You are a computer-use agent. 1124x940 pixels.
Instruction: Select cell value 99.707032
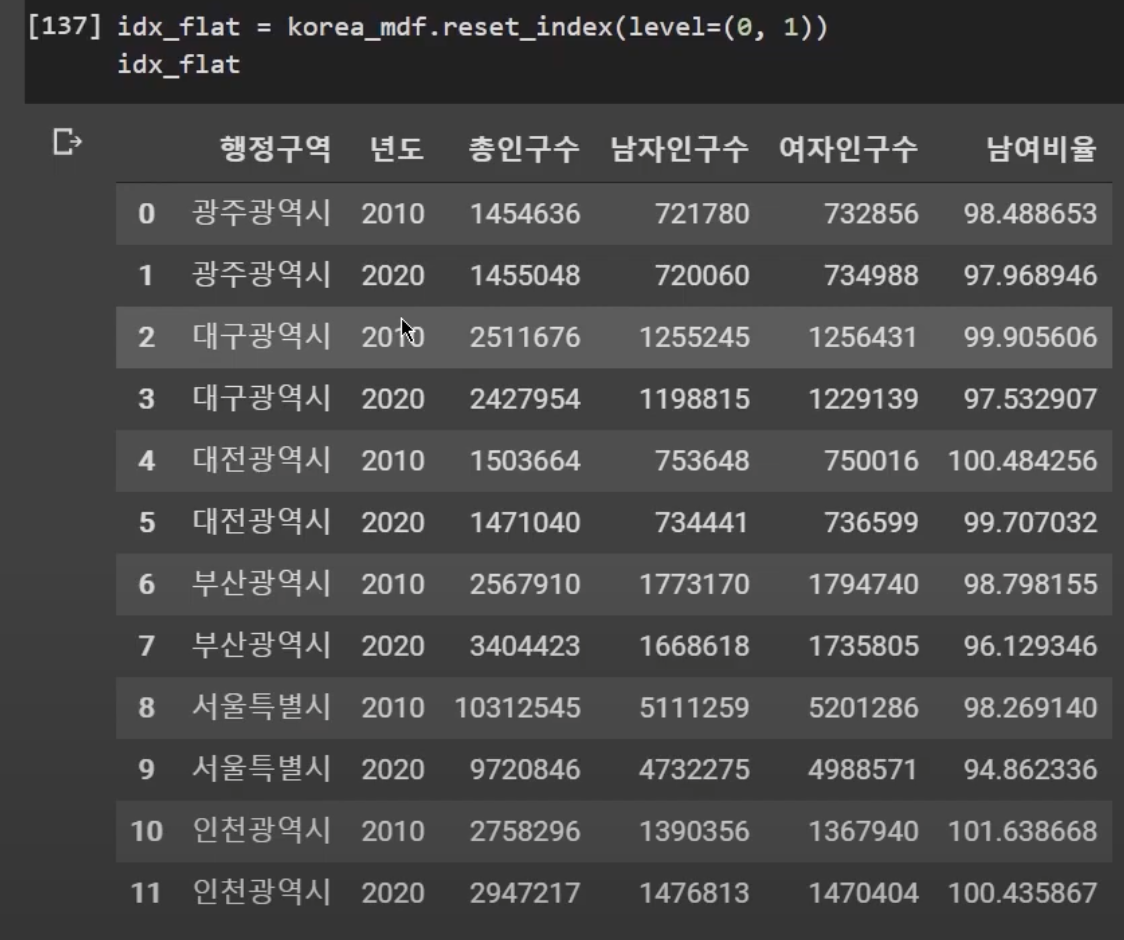[1030, 522]
